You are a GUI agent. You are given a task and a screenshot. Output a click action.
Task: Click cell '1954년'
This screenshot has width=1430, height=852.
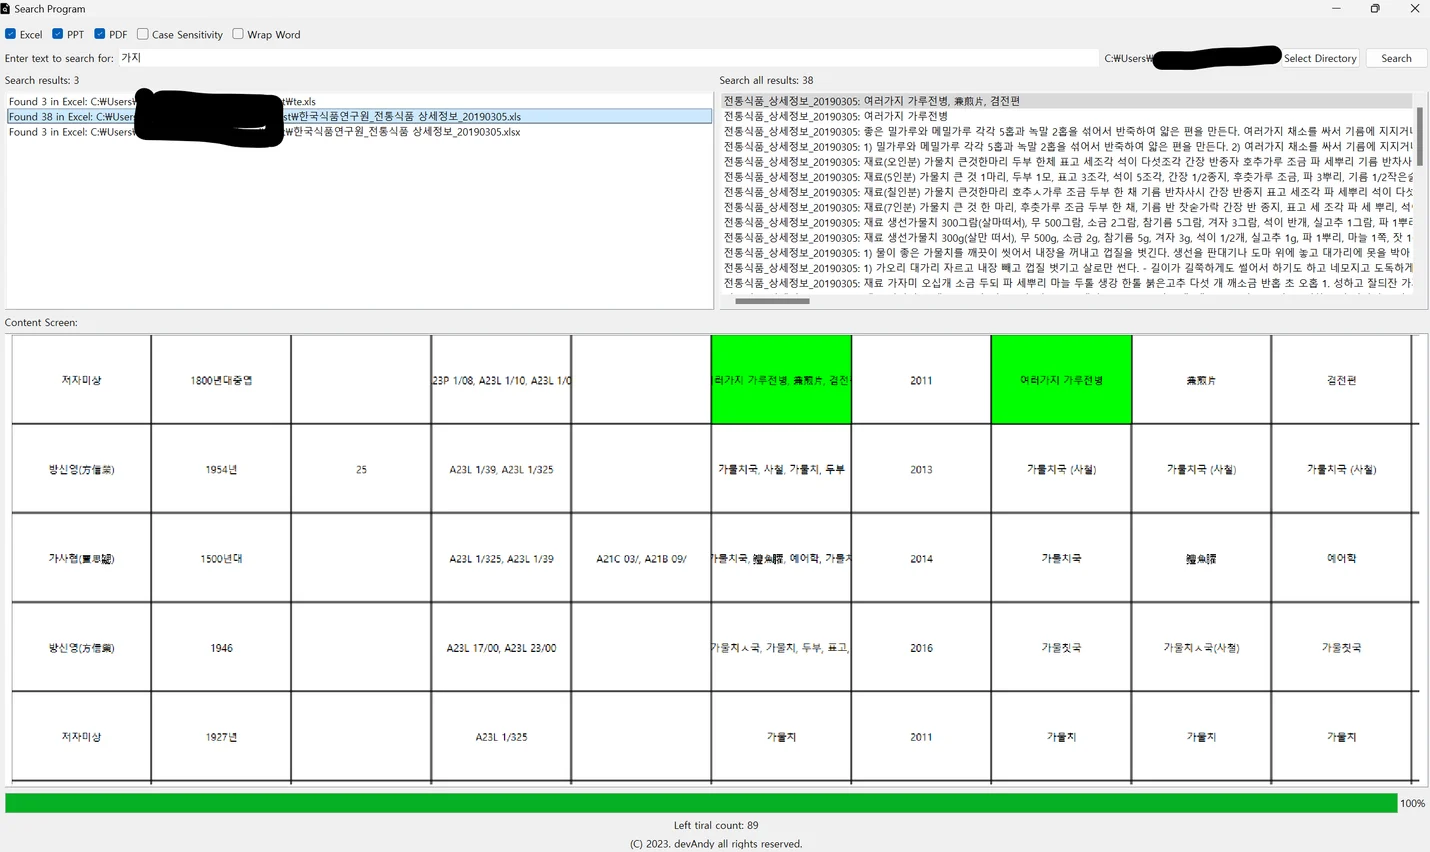coord(221,469)
